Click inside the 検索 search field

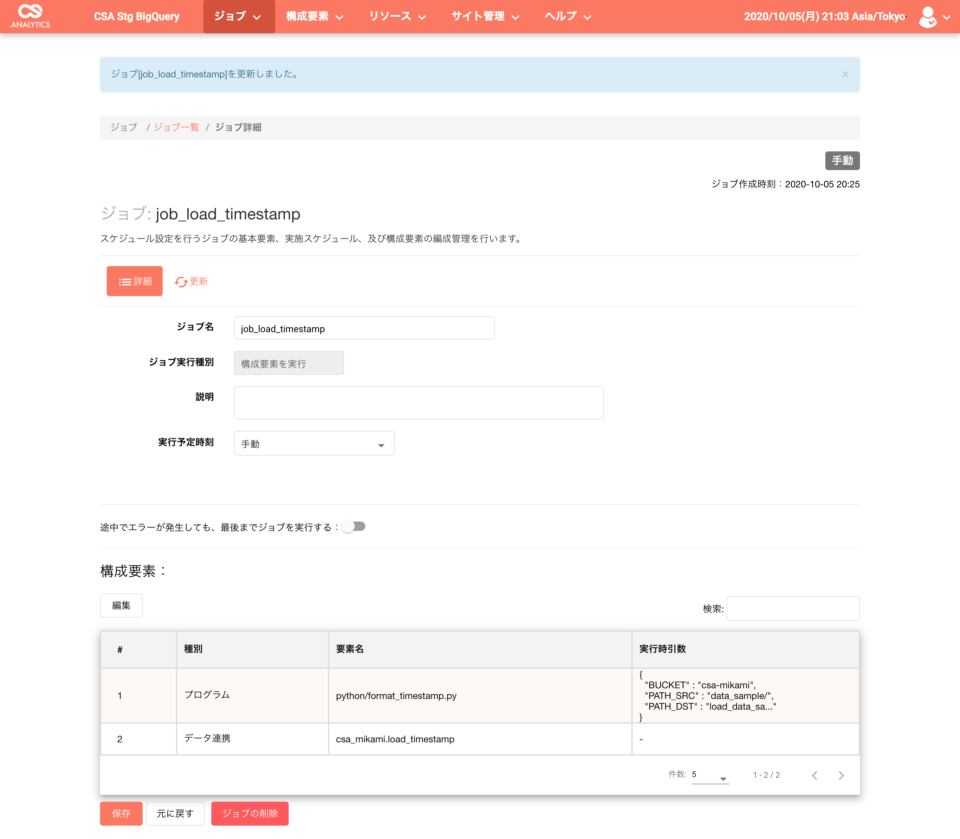pos(793,608)
